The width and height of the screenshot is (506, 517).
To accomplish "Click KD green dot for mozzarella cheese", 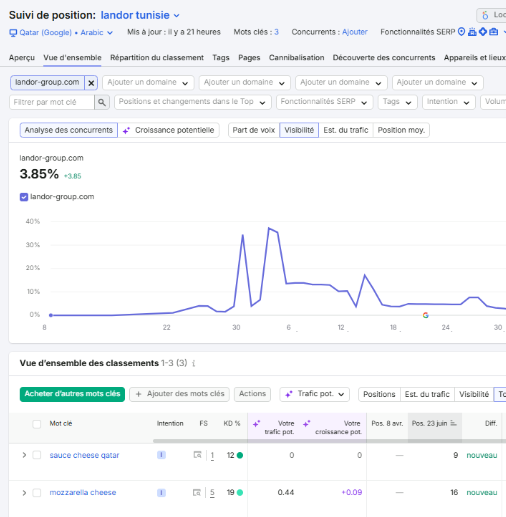I will pos(240,492).
